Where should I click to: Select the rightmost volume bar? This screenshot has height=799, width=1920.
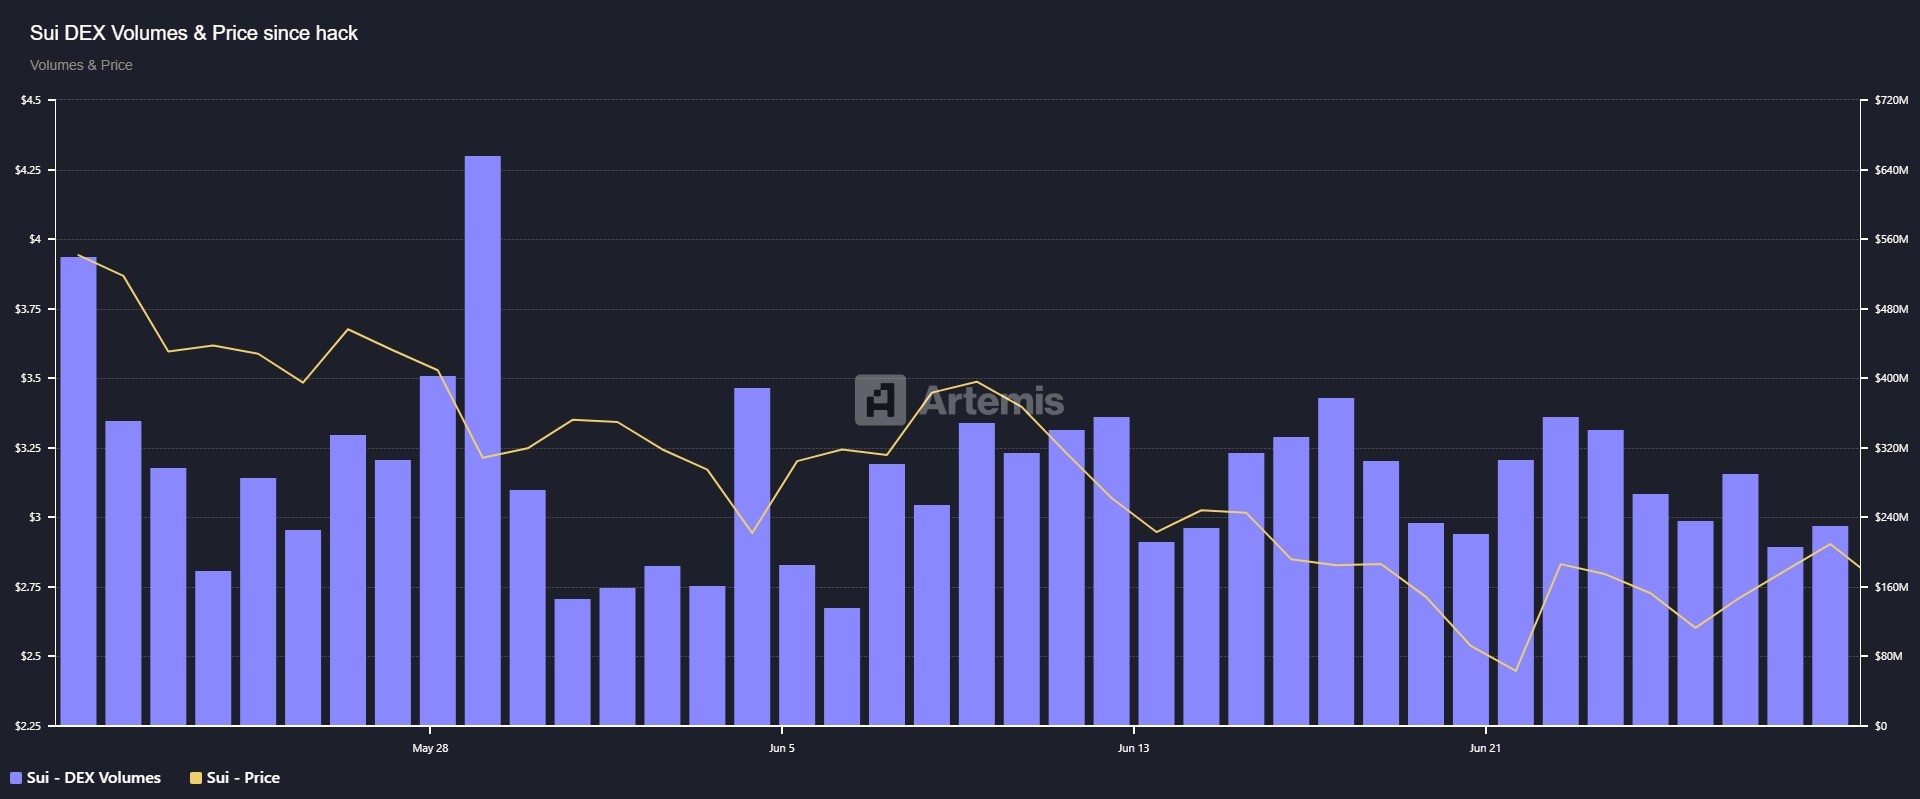tap(1830, 625)
